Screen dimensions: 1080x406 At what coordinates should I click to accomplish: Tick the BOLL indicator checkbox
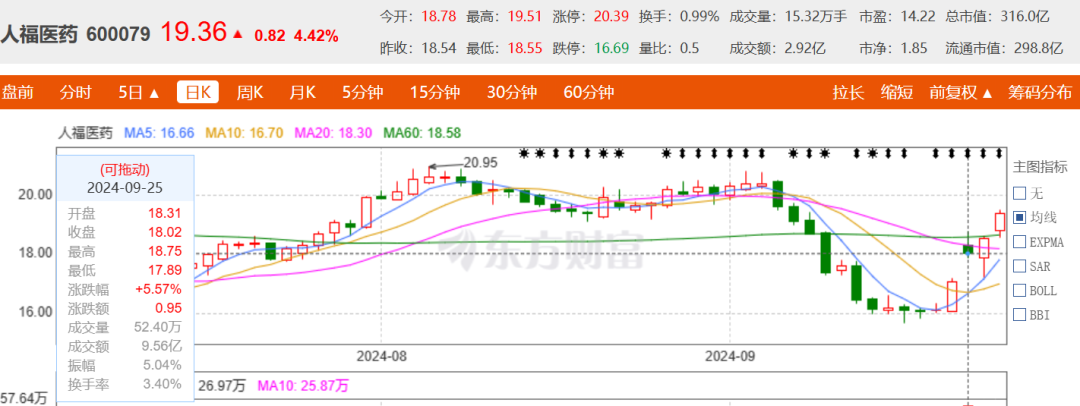[1019, 291]
